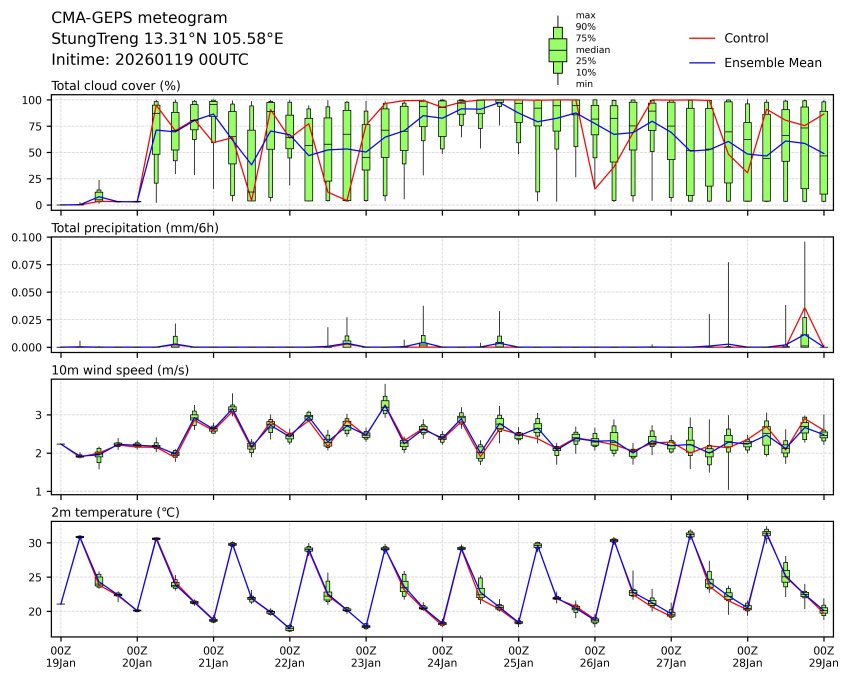Click the 30 tick on the temperature axis
850x680 pixels.
34,543
